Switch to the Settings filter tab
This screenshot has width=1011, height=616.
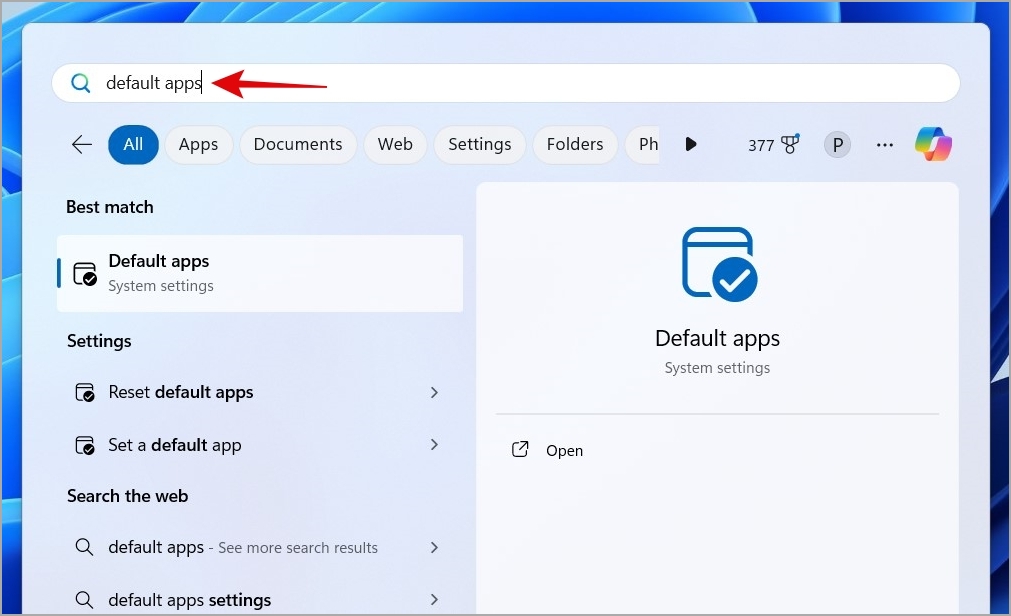(480, 144)
